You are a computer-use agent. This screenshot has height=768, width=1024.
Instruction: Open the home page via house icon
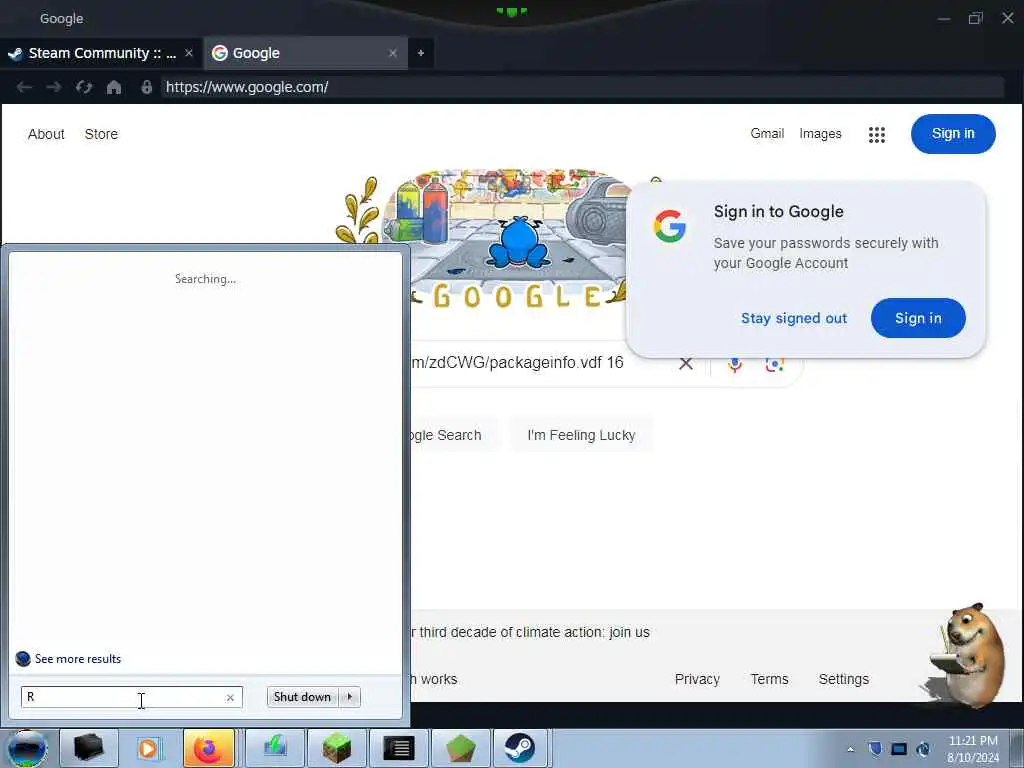[x=114, y=87]
